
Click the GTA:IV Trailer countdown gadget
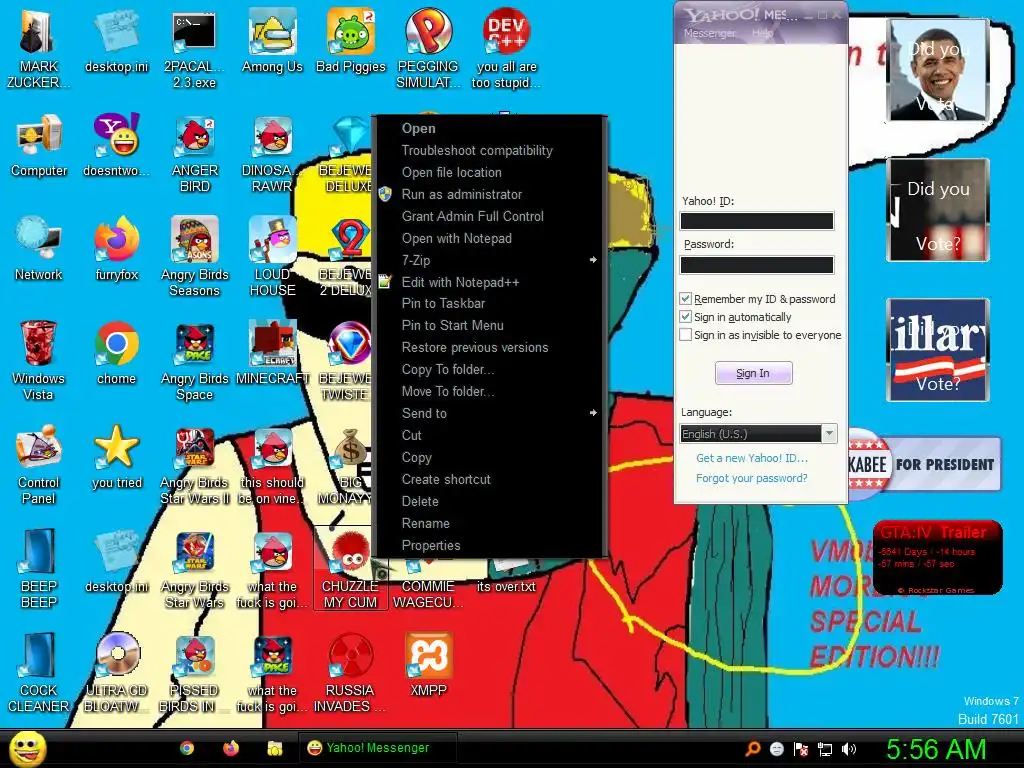[938, 557]
